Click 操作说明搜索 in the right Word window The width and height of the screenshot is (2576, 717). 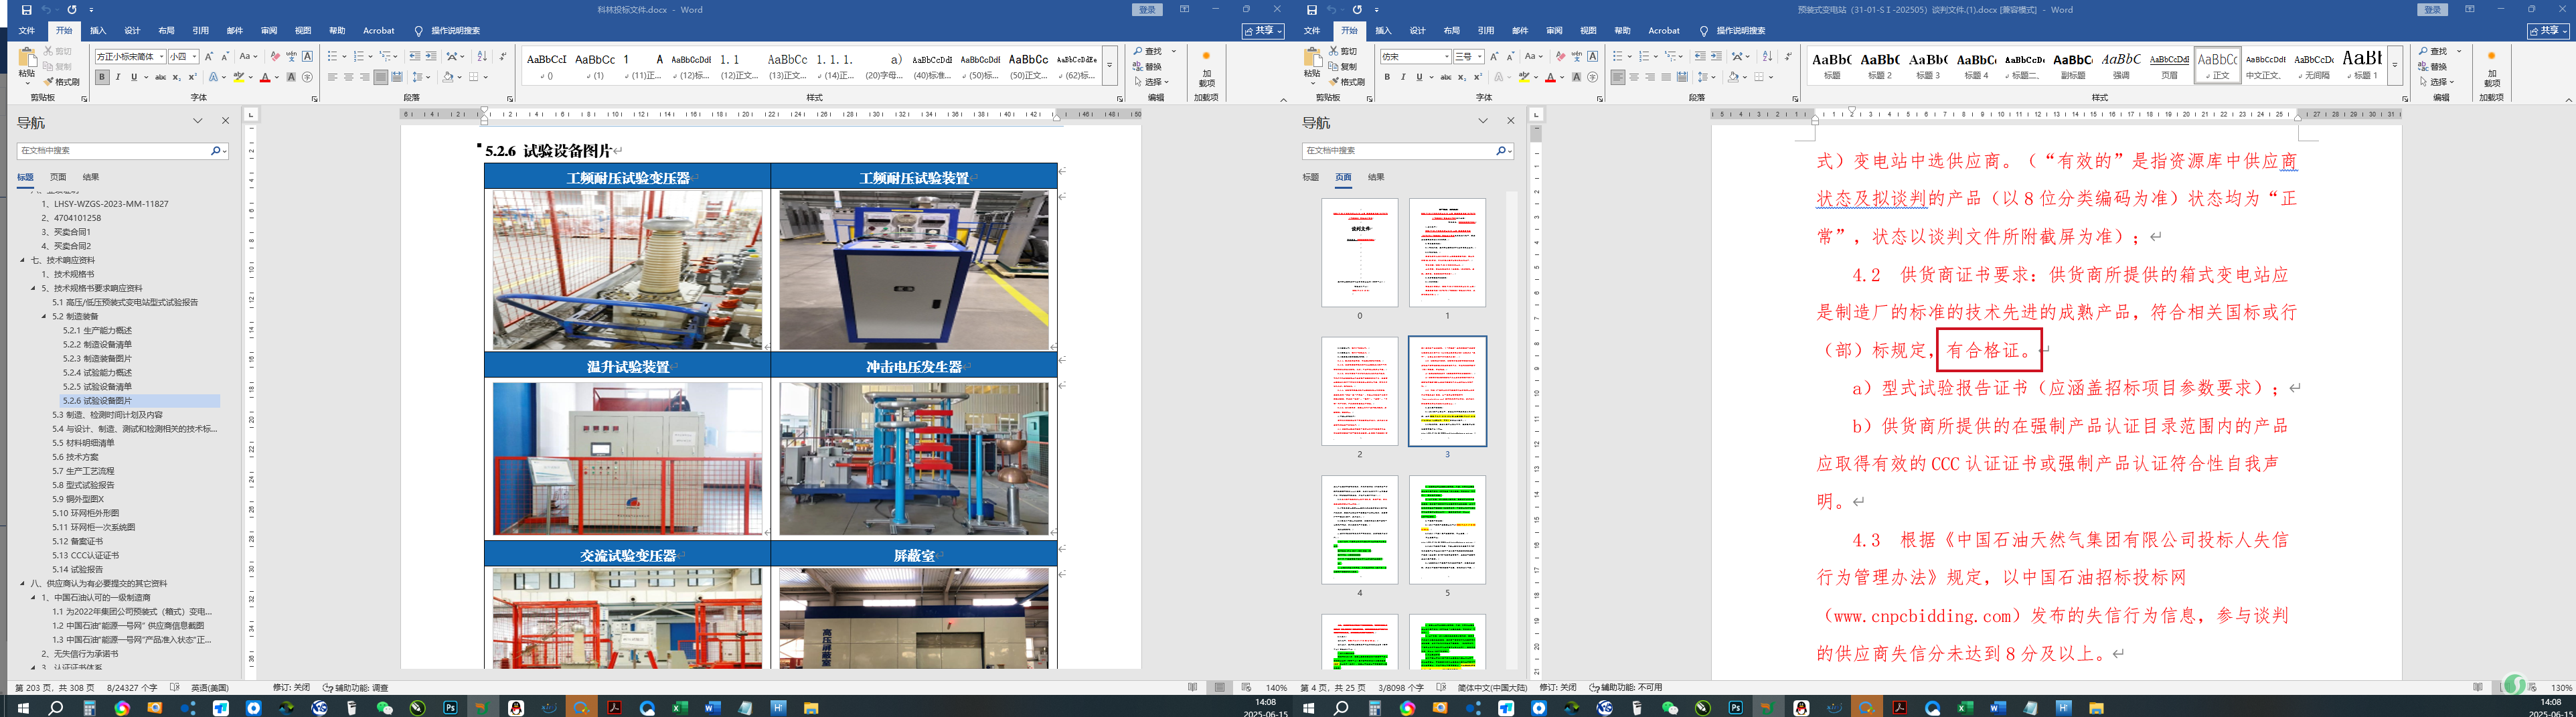click(x=1741, y=31)
